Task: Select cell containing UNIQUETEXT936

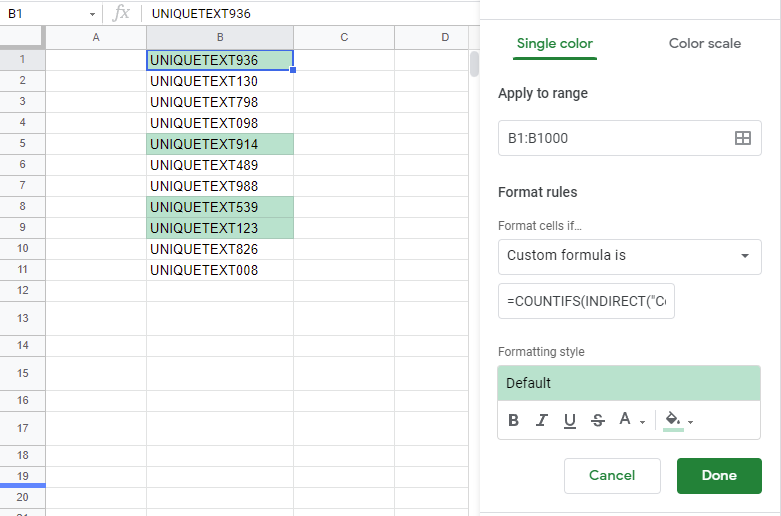Action: coord(220,60)
